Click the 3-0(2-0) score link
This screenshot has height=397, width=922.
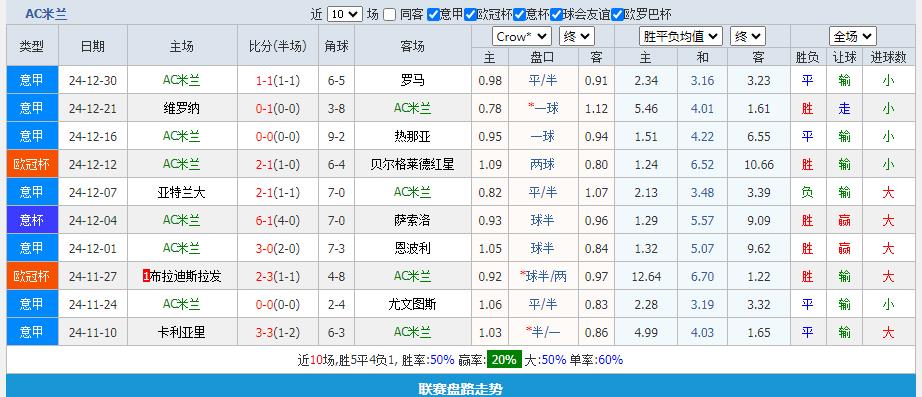pos(278,248)
